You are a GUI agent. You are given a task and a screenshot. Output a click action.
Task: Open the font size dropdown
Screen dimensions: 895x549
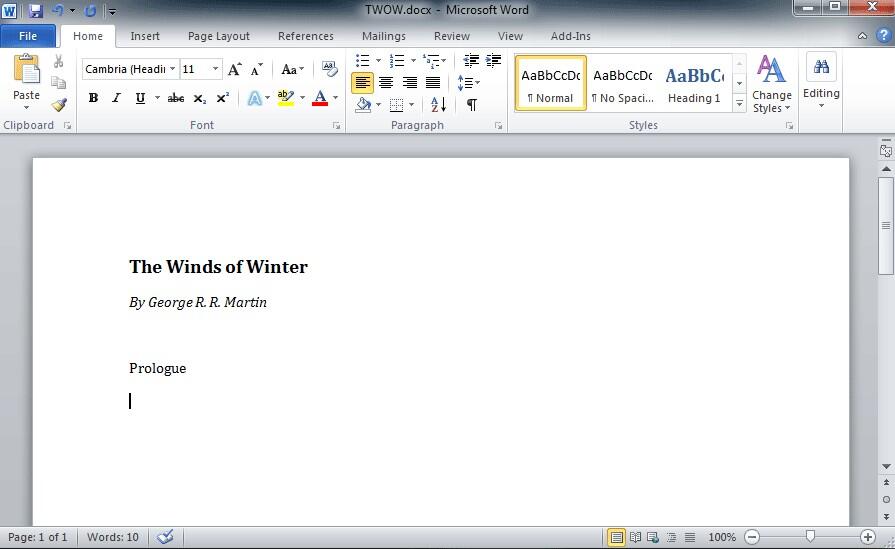click(x=215, y=69)
